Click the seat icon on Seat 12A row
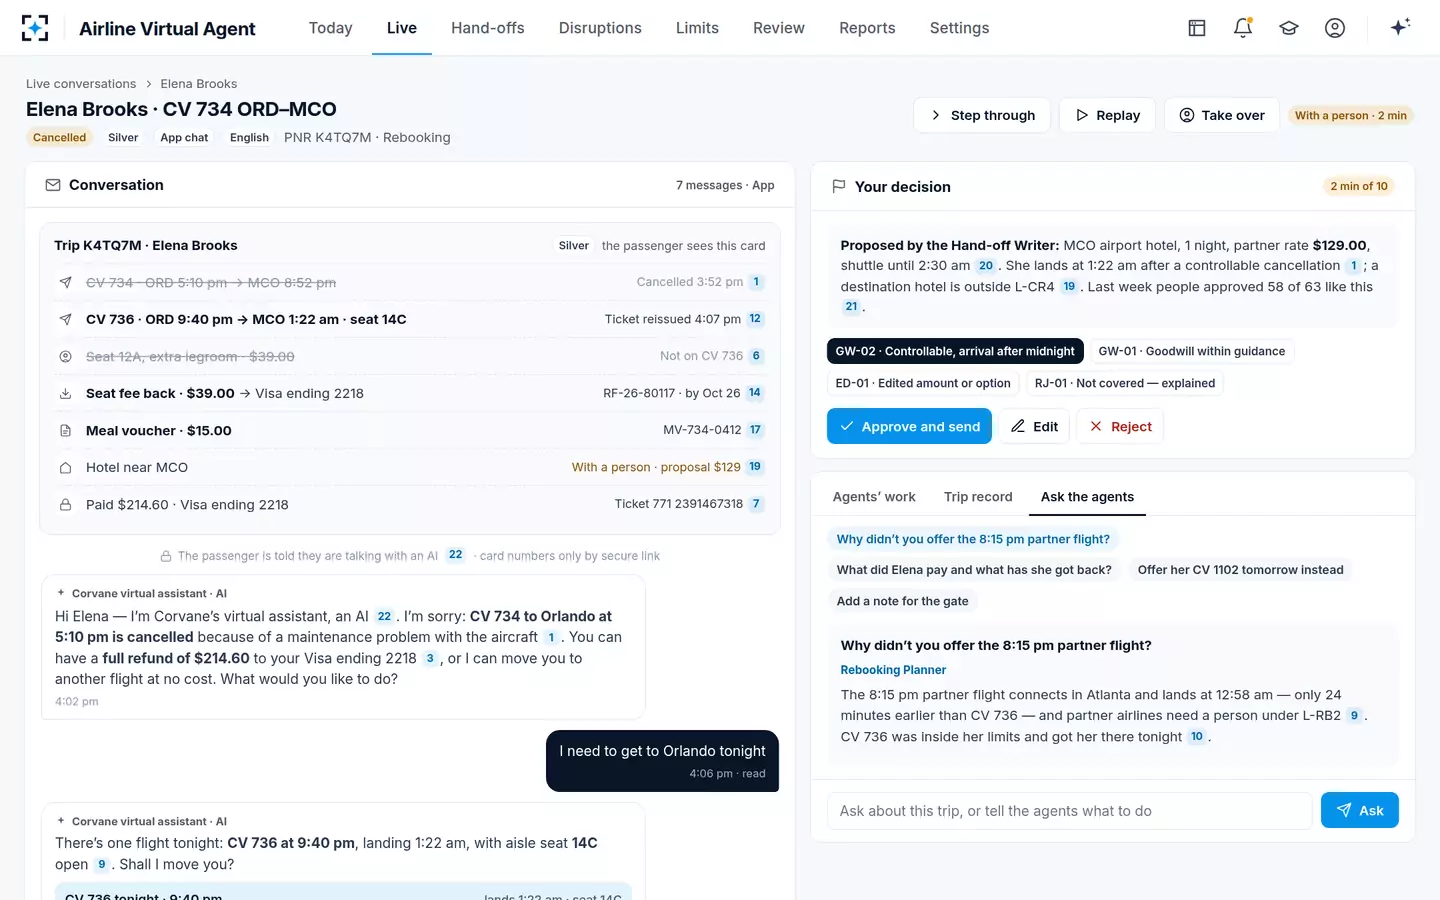This screenshot has width=1440, height=900. point(65,356)
